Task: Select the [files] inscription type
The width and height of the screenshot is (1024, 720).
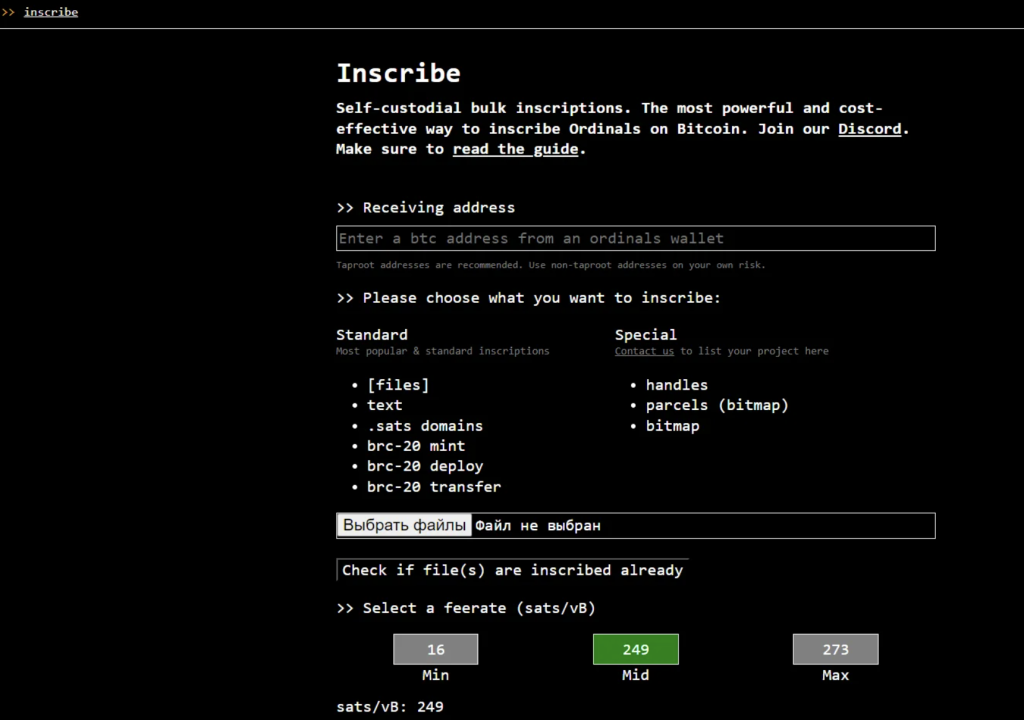Action: click(398, 385)
